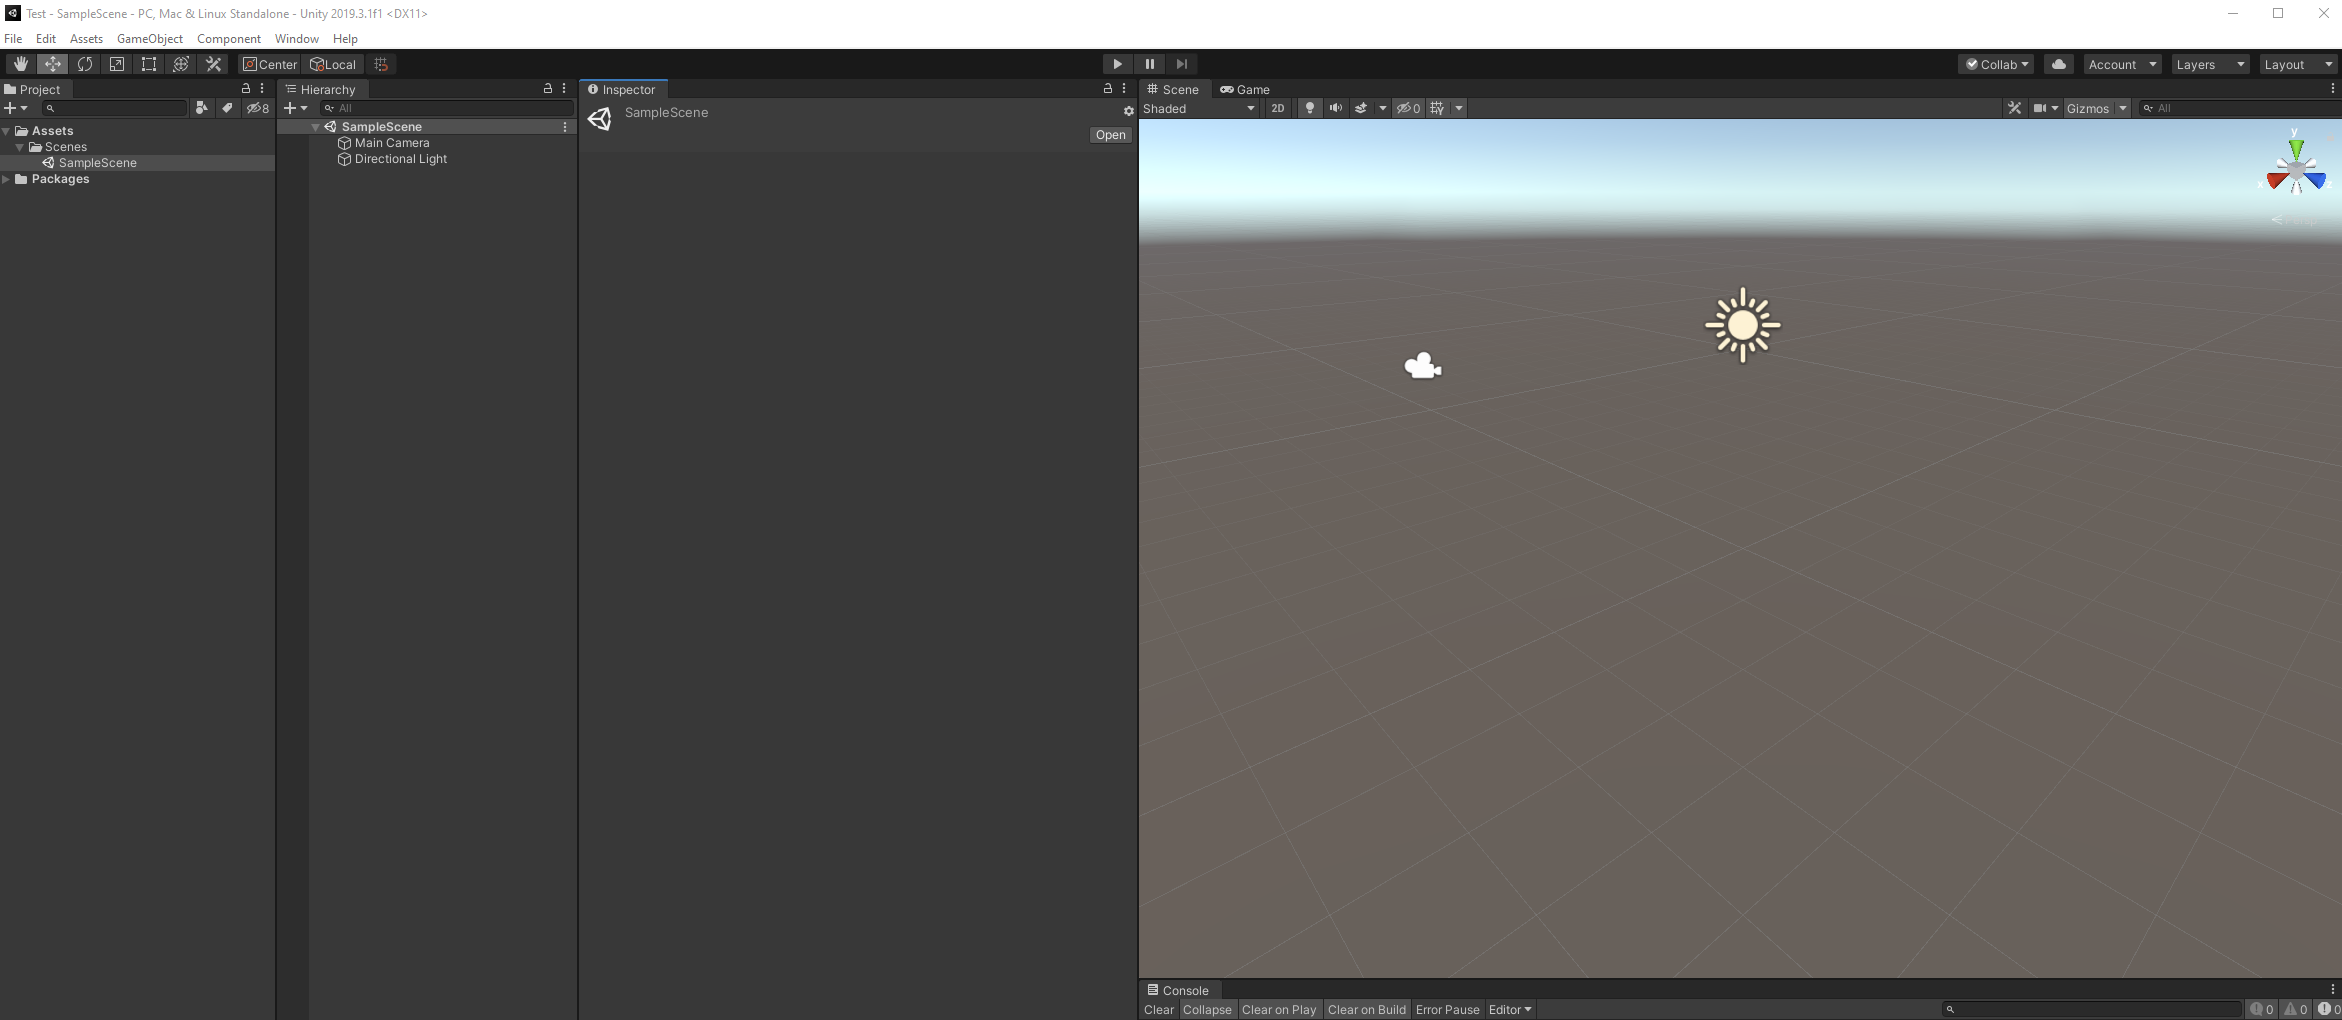
Task: Select the Transform tool
Action: point(181,64)
